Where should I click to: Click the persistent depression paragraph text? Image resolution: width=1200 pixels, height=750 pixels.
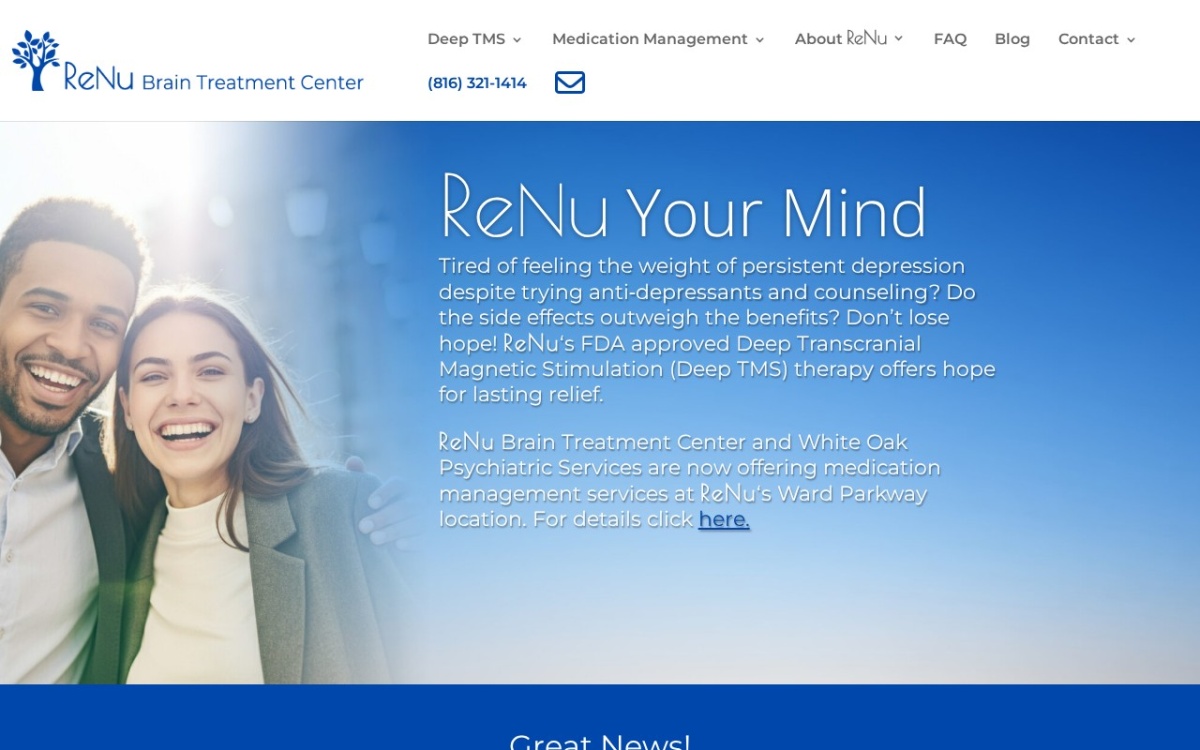[717, 330]
